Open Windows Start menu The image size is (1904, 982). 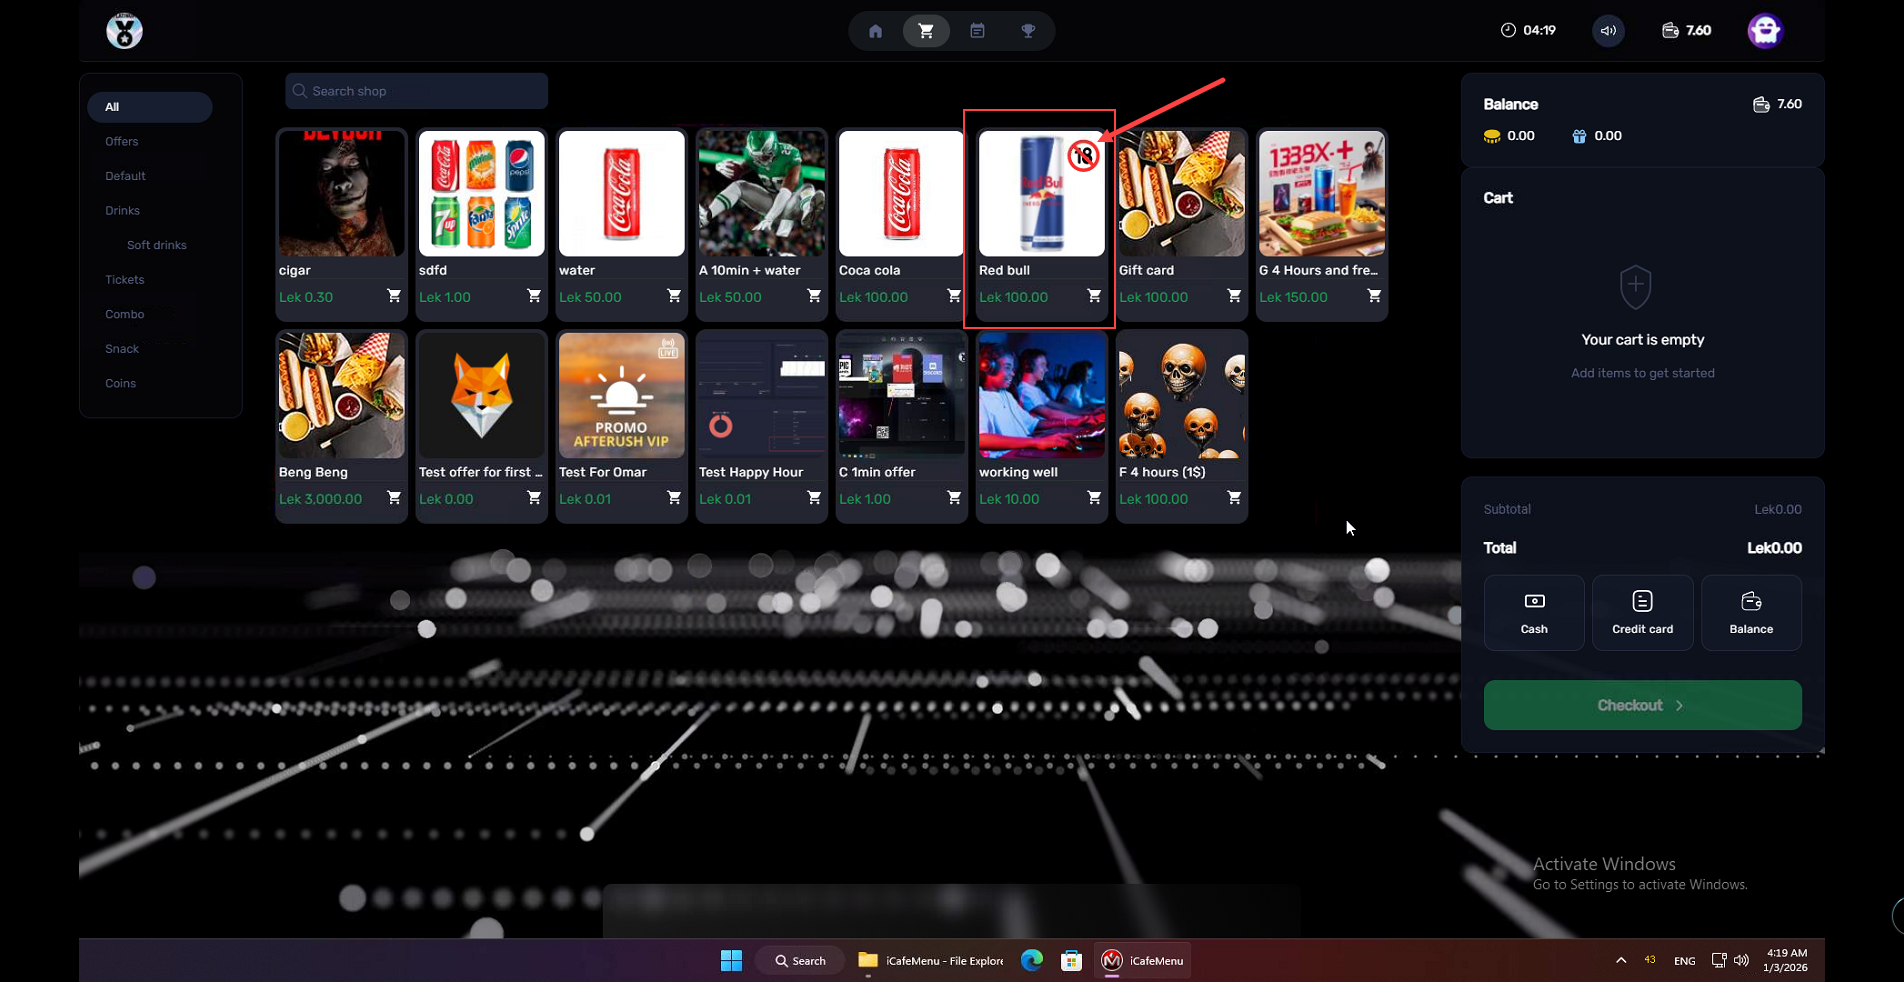(731, 961)
